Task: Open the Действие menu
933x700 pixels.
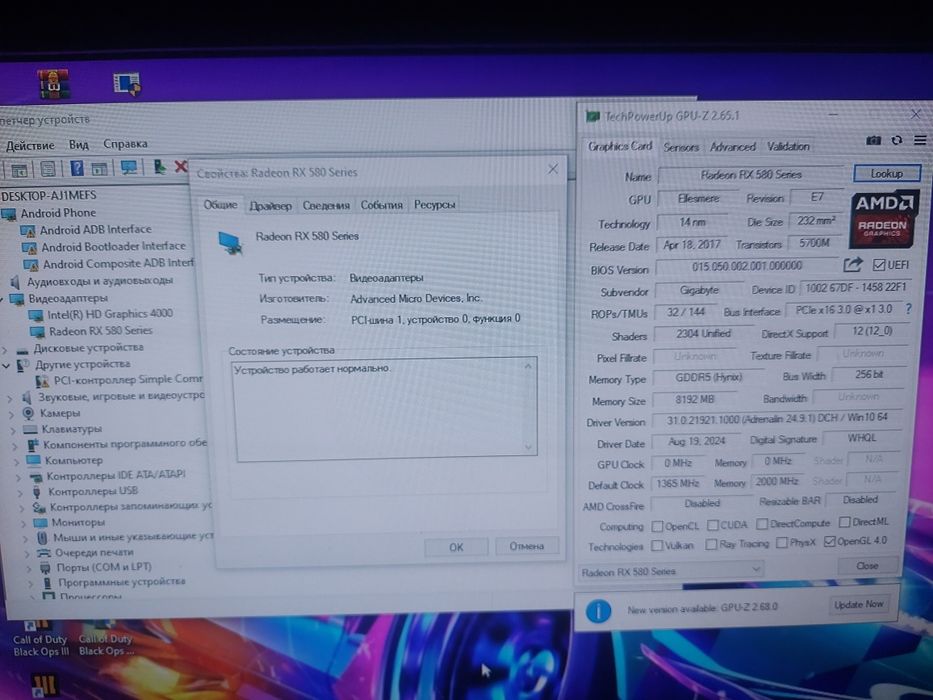Action: click(x=30, y=145)
